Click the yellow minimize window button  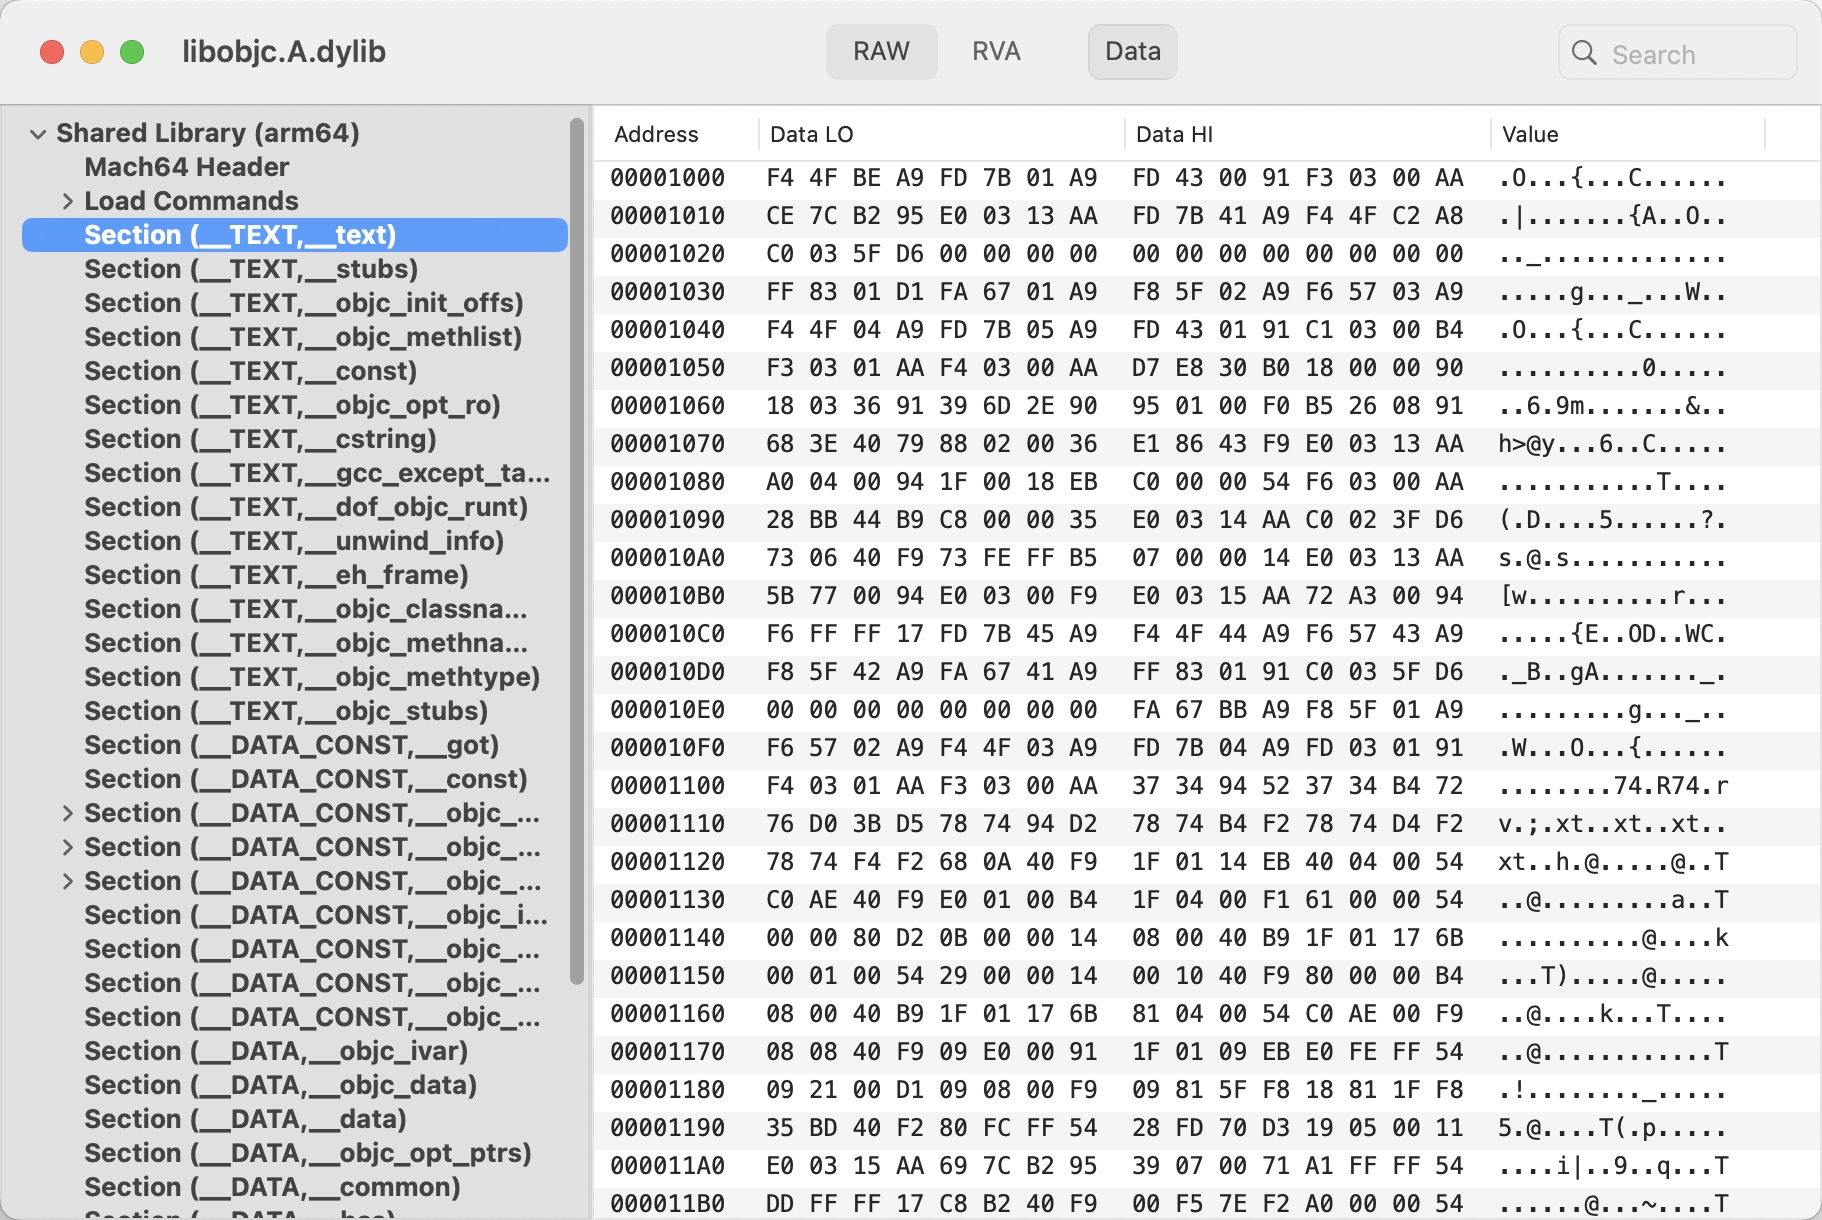(x=92, y=52)
